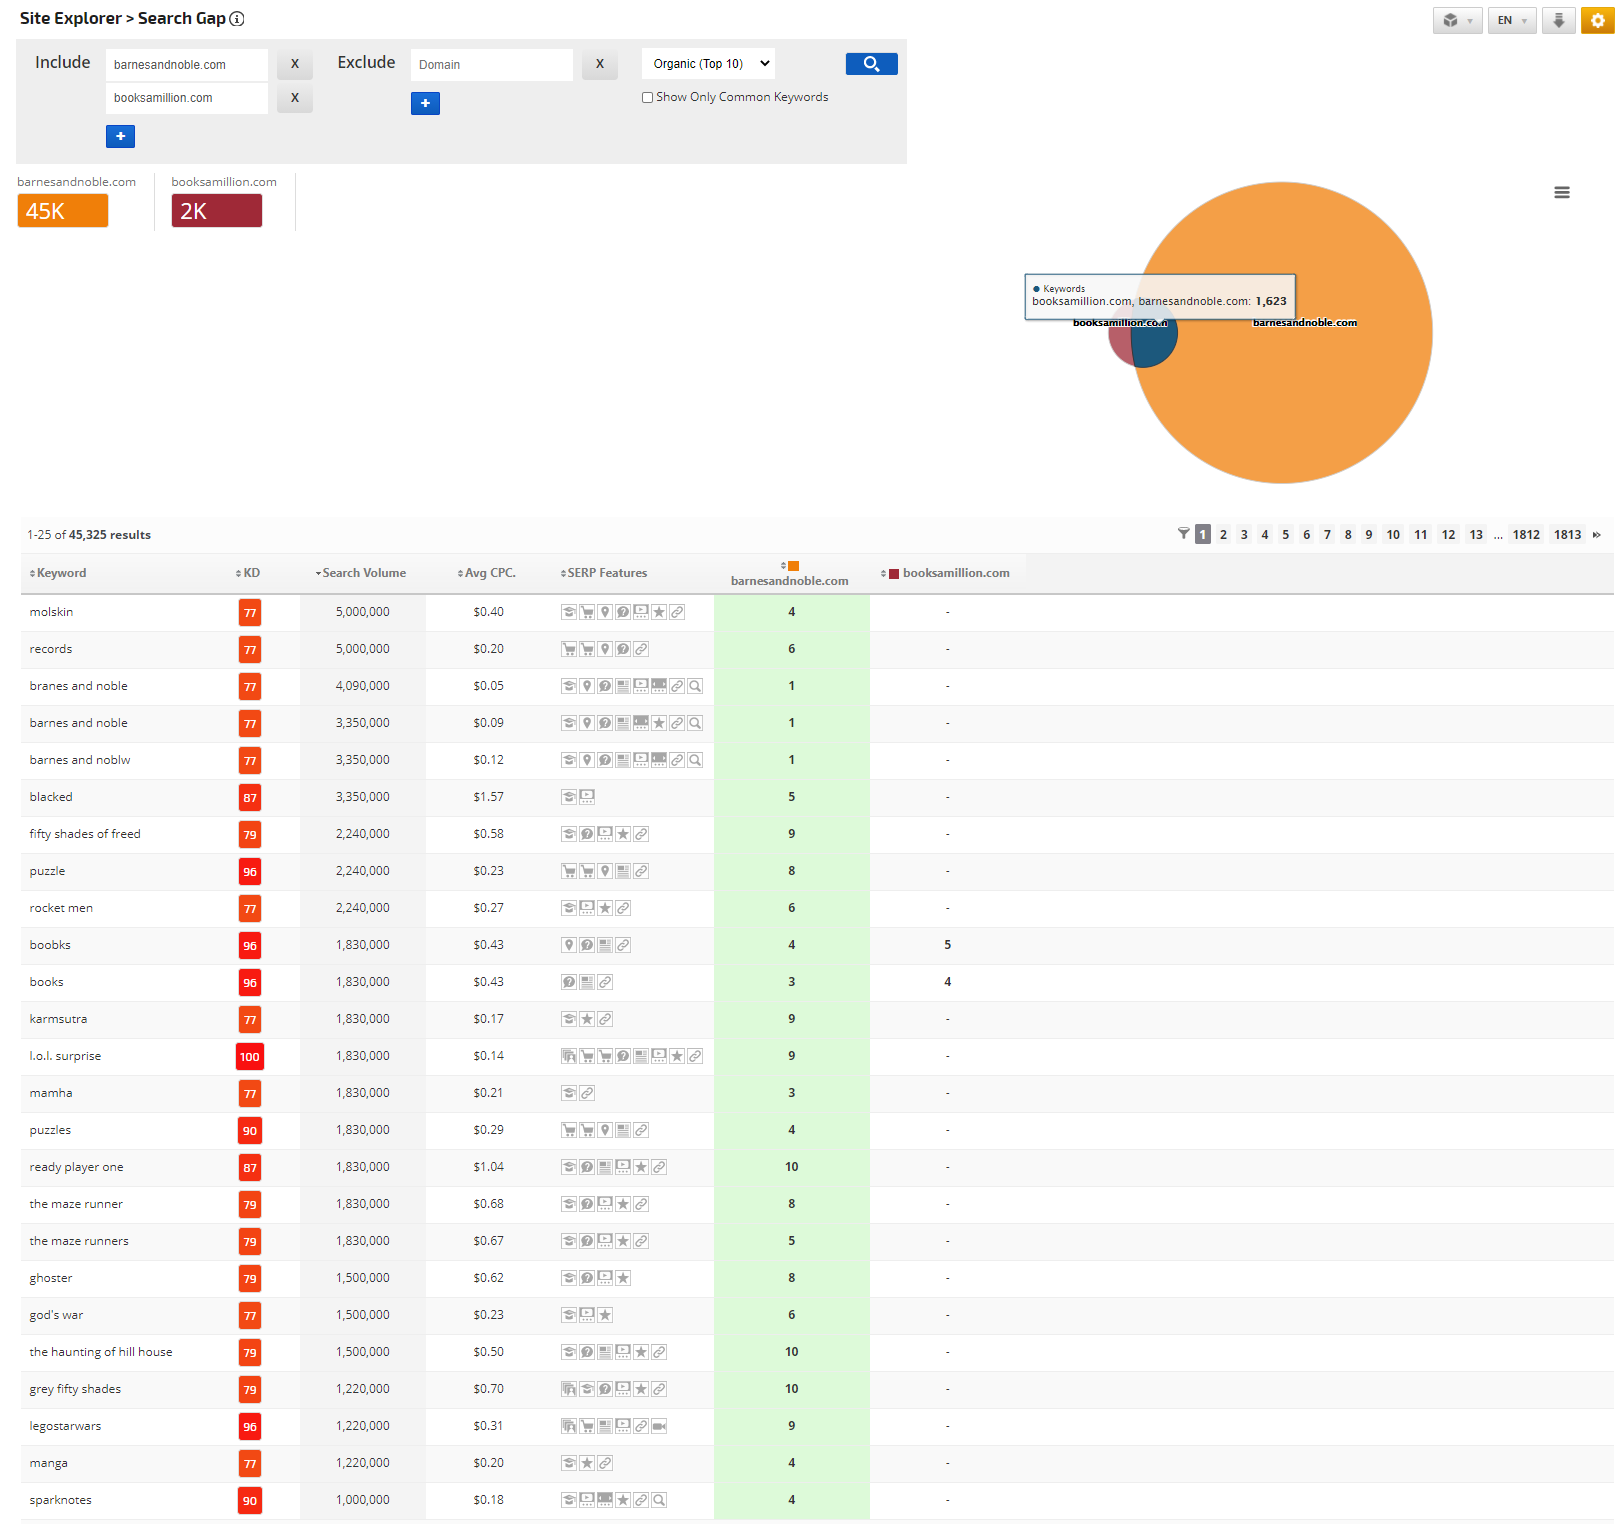Remove barnesandnoble.com with its X button

point(294,64)
